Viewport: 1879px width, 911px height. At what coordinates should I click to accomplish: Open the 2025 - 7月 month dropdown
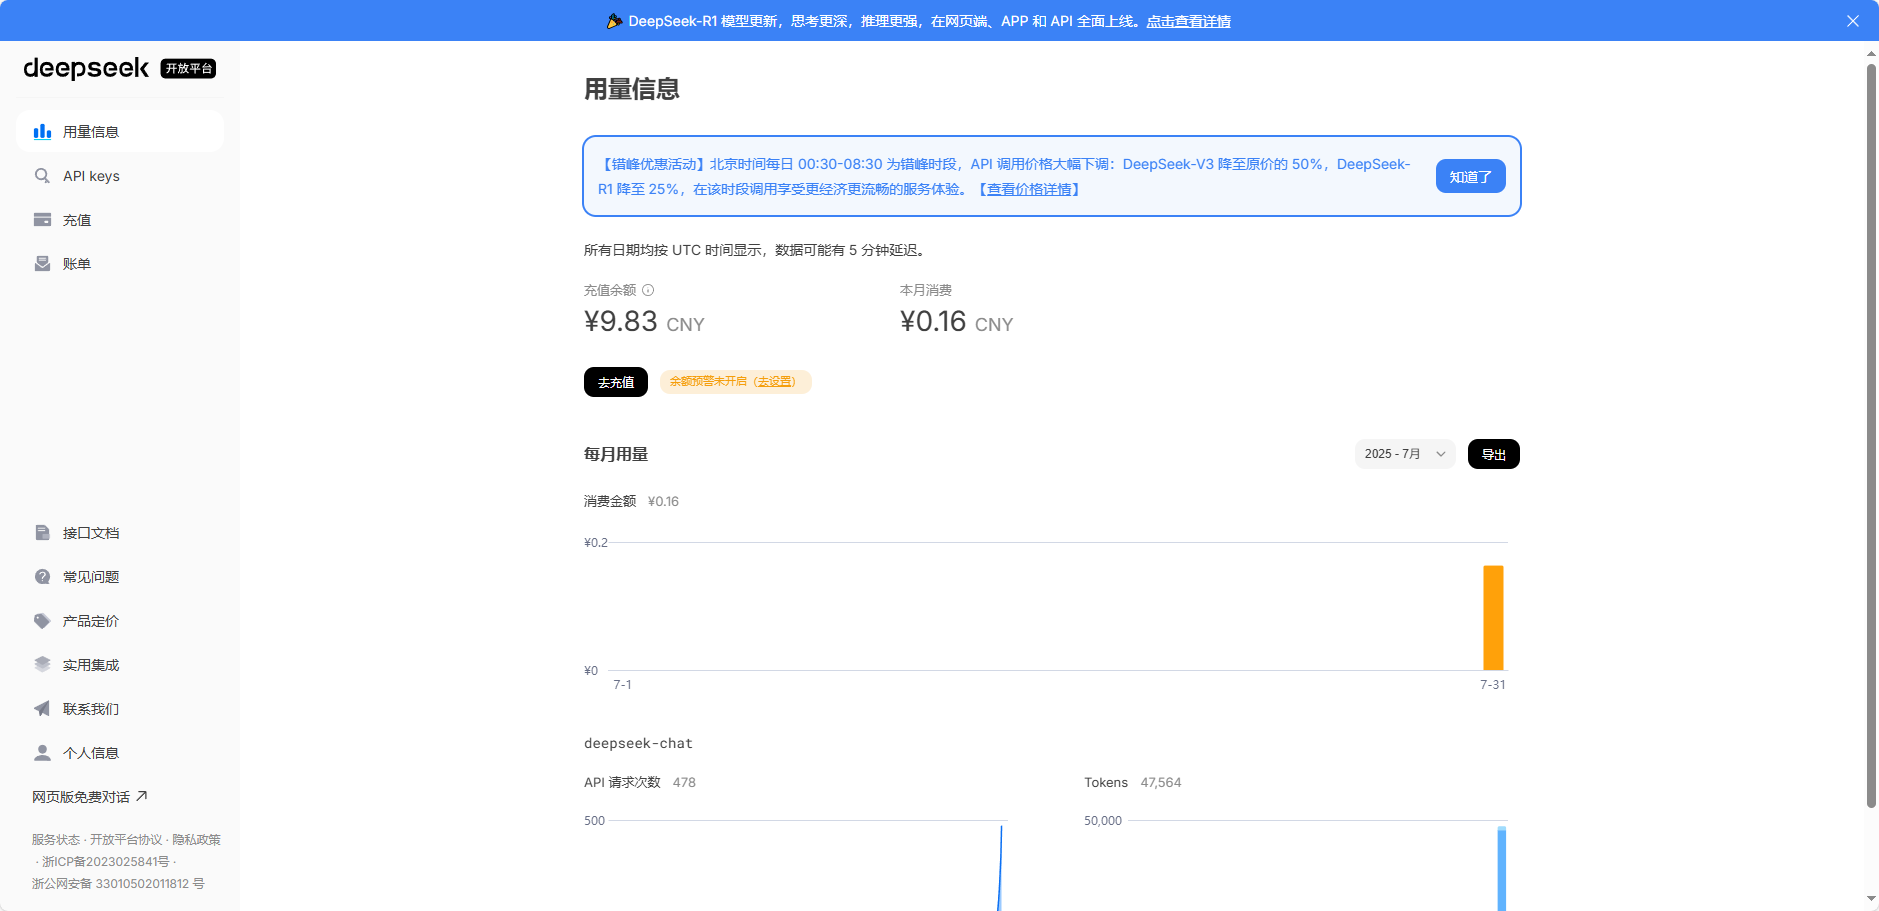(1405, 454)
